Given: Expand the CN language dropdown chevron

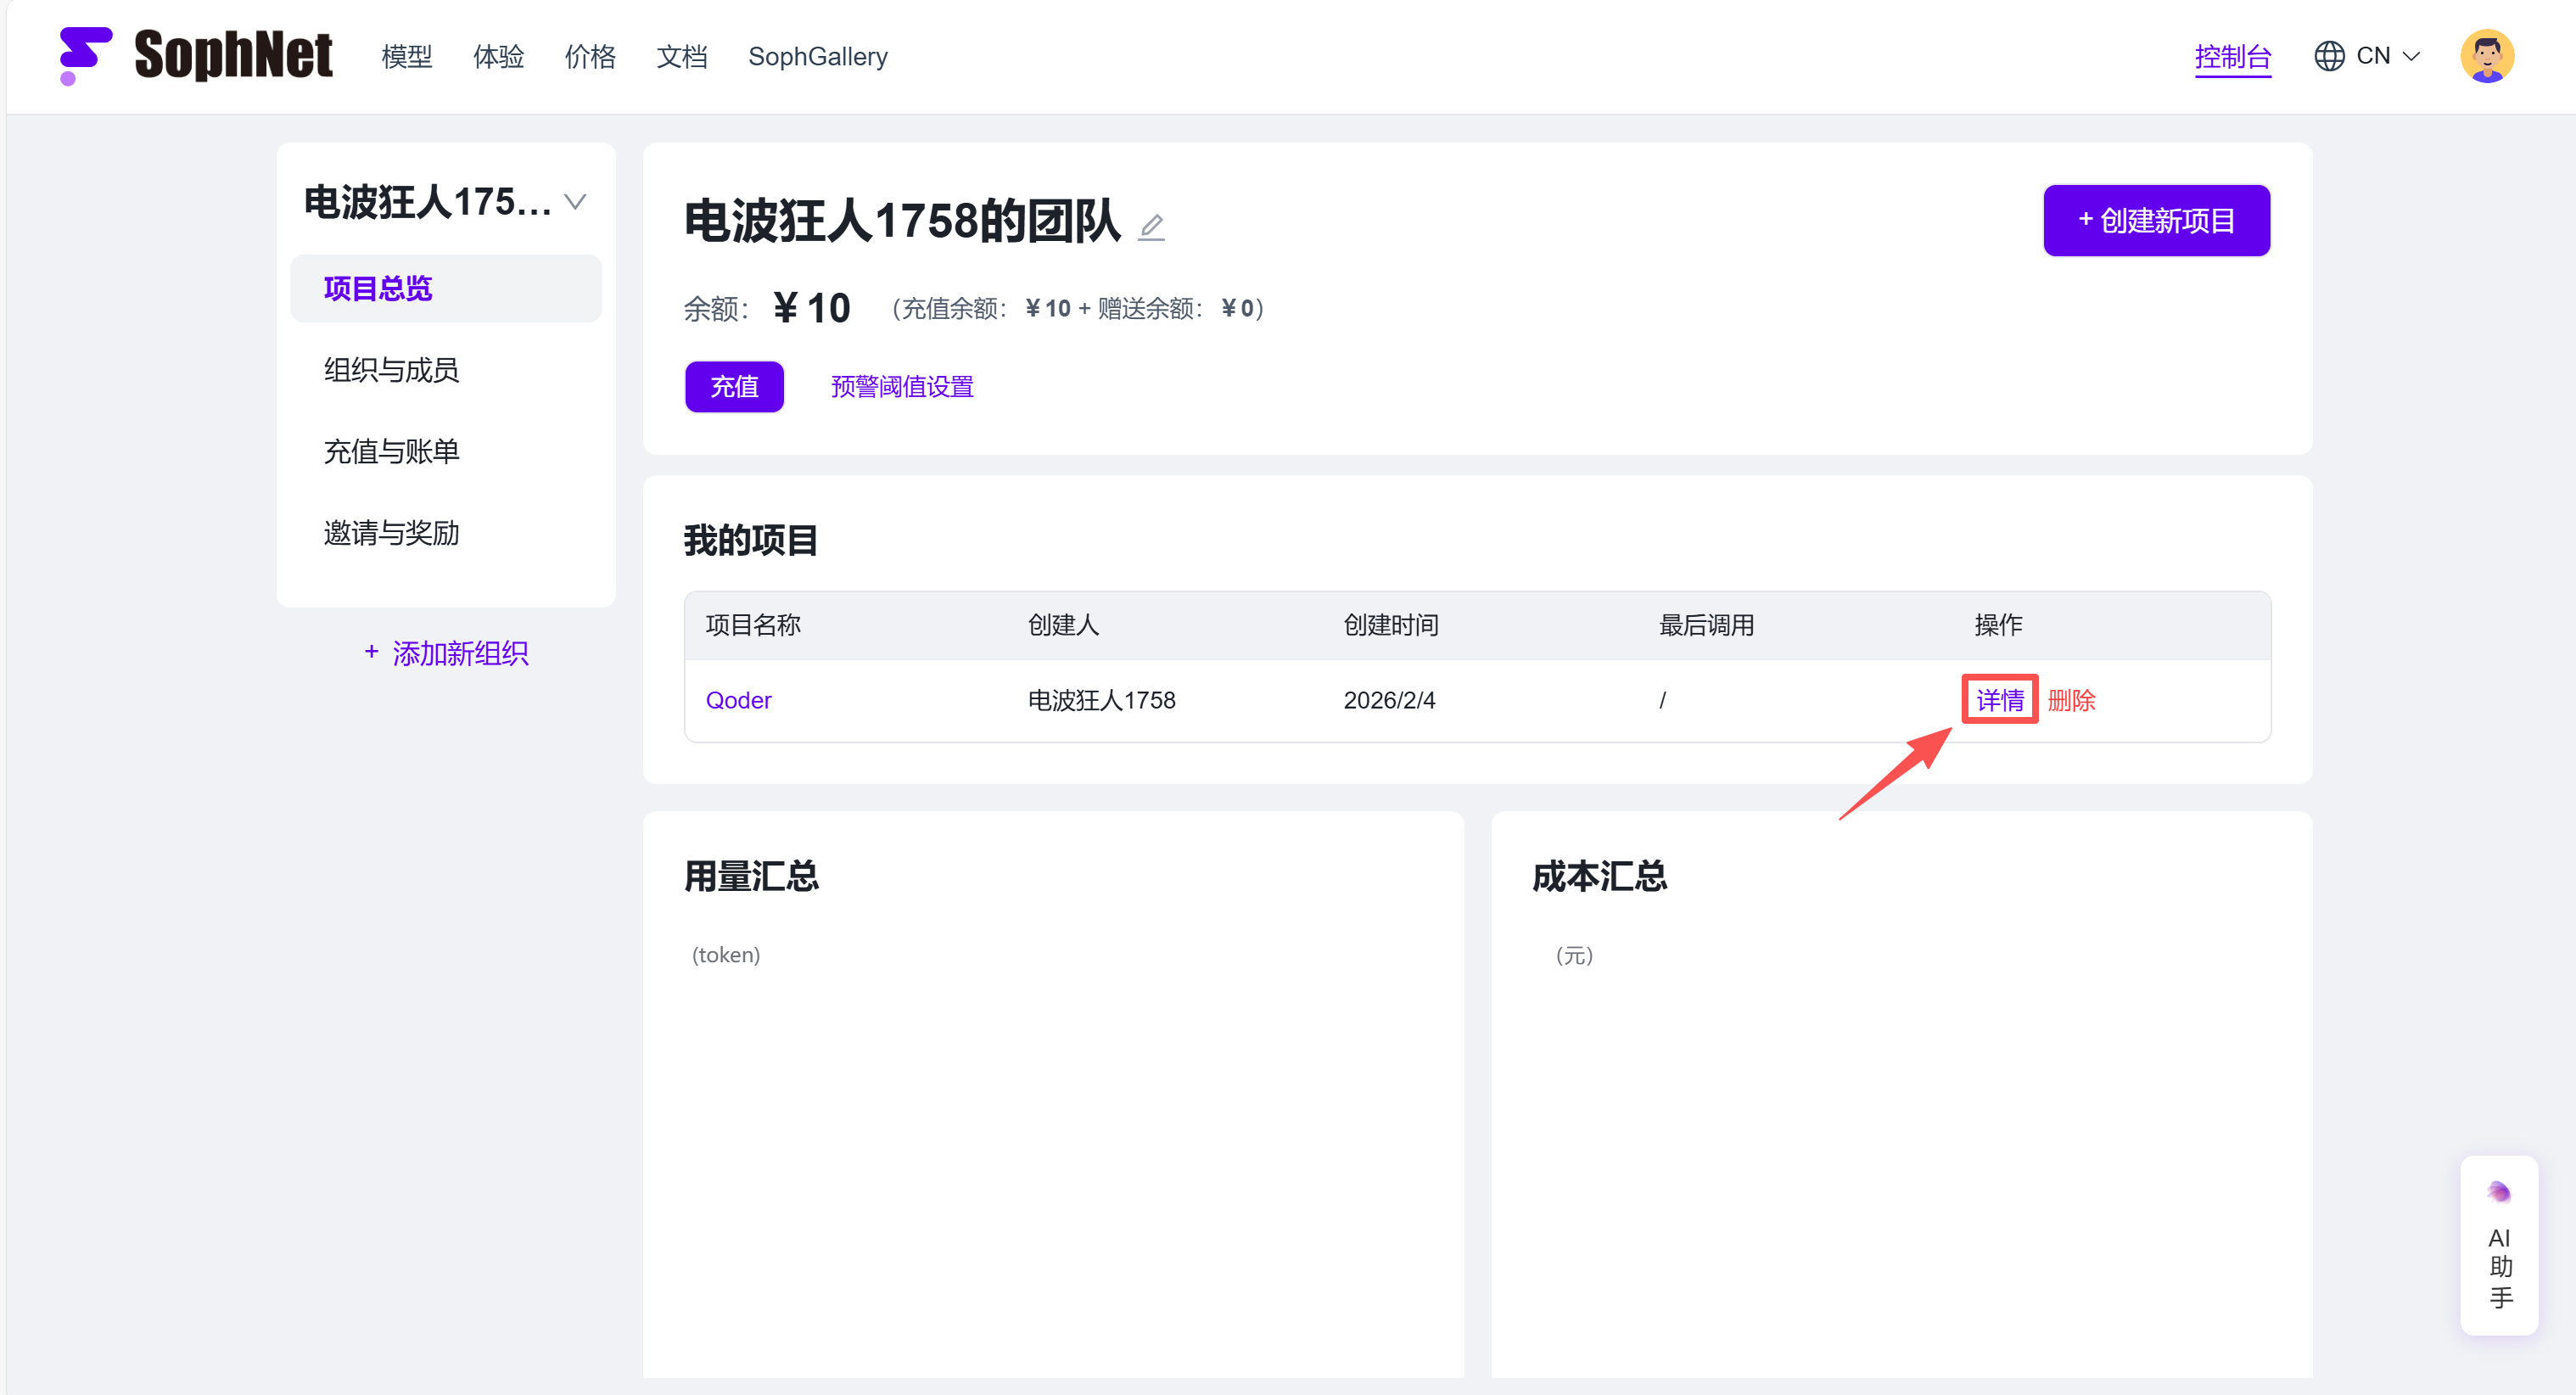Looking at the screenshot, I should click(x=2412, y=56).
